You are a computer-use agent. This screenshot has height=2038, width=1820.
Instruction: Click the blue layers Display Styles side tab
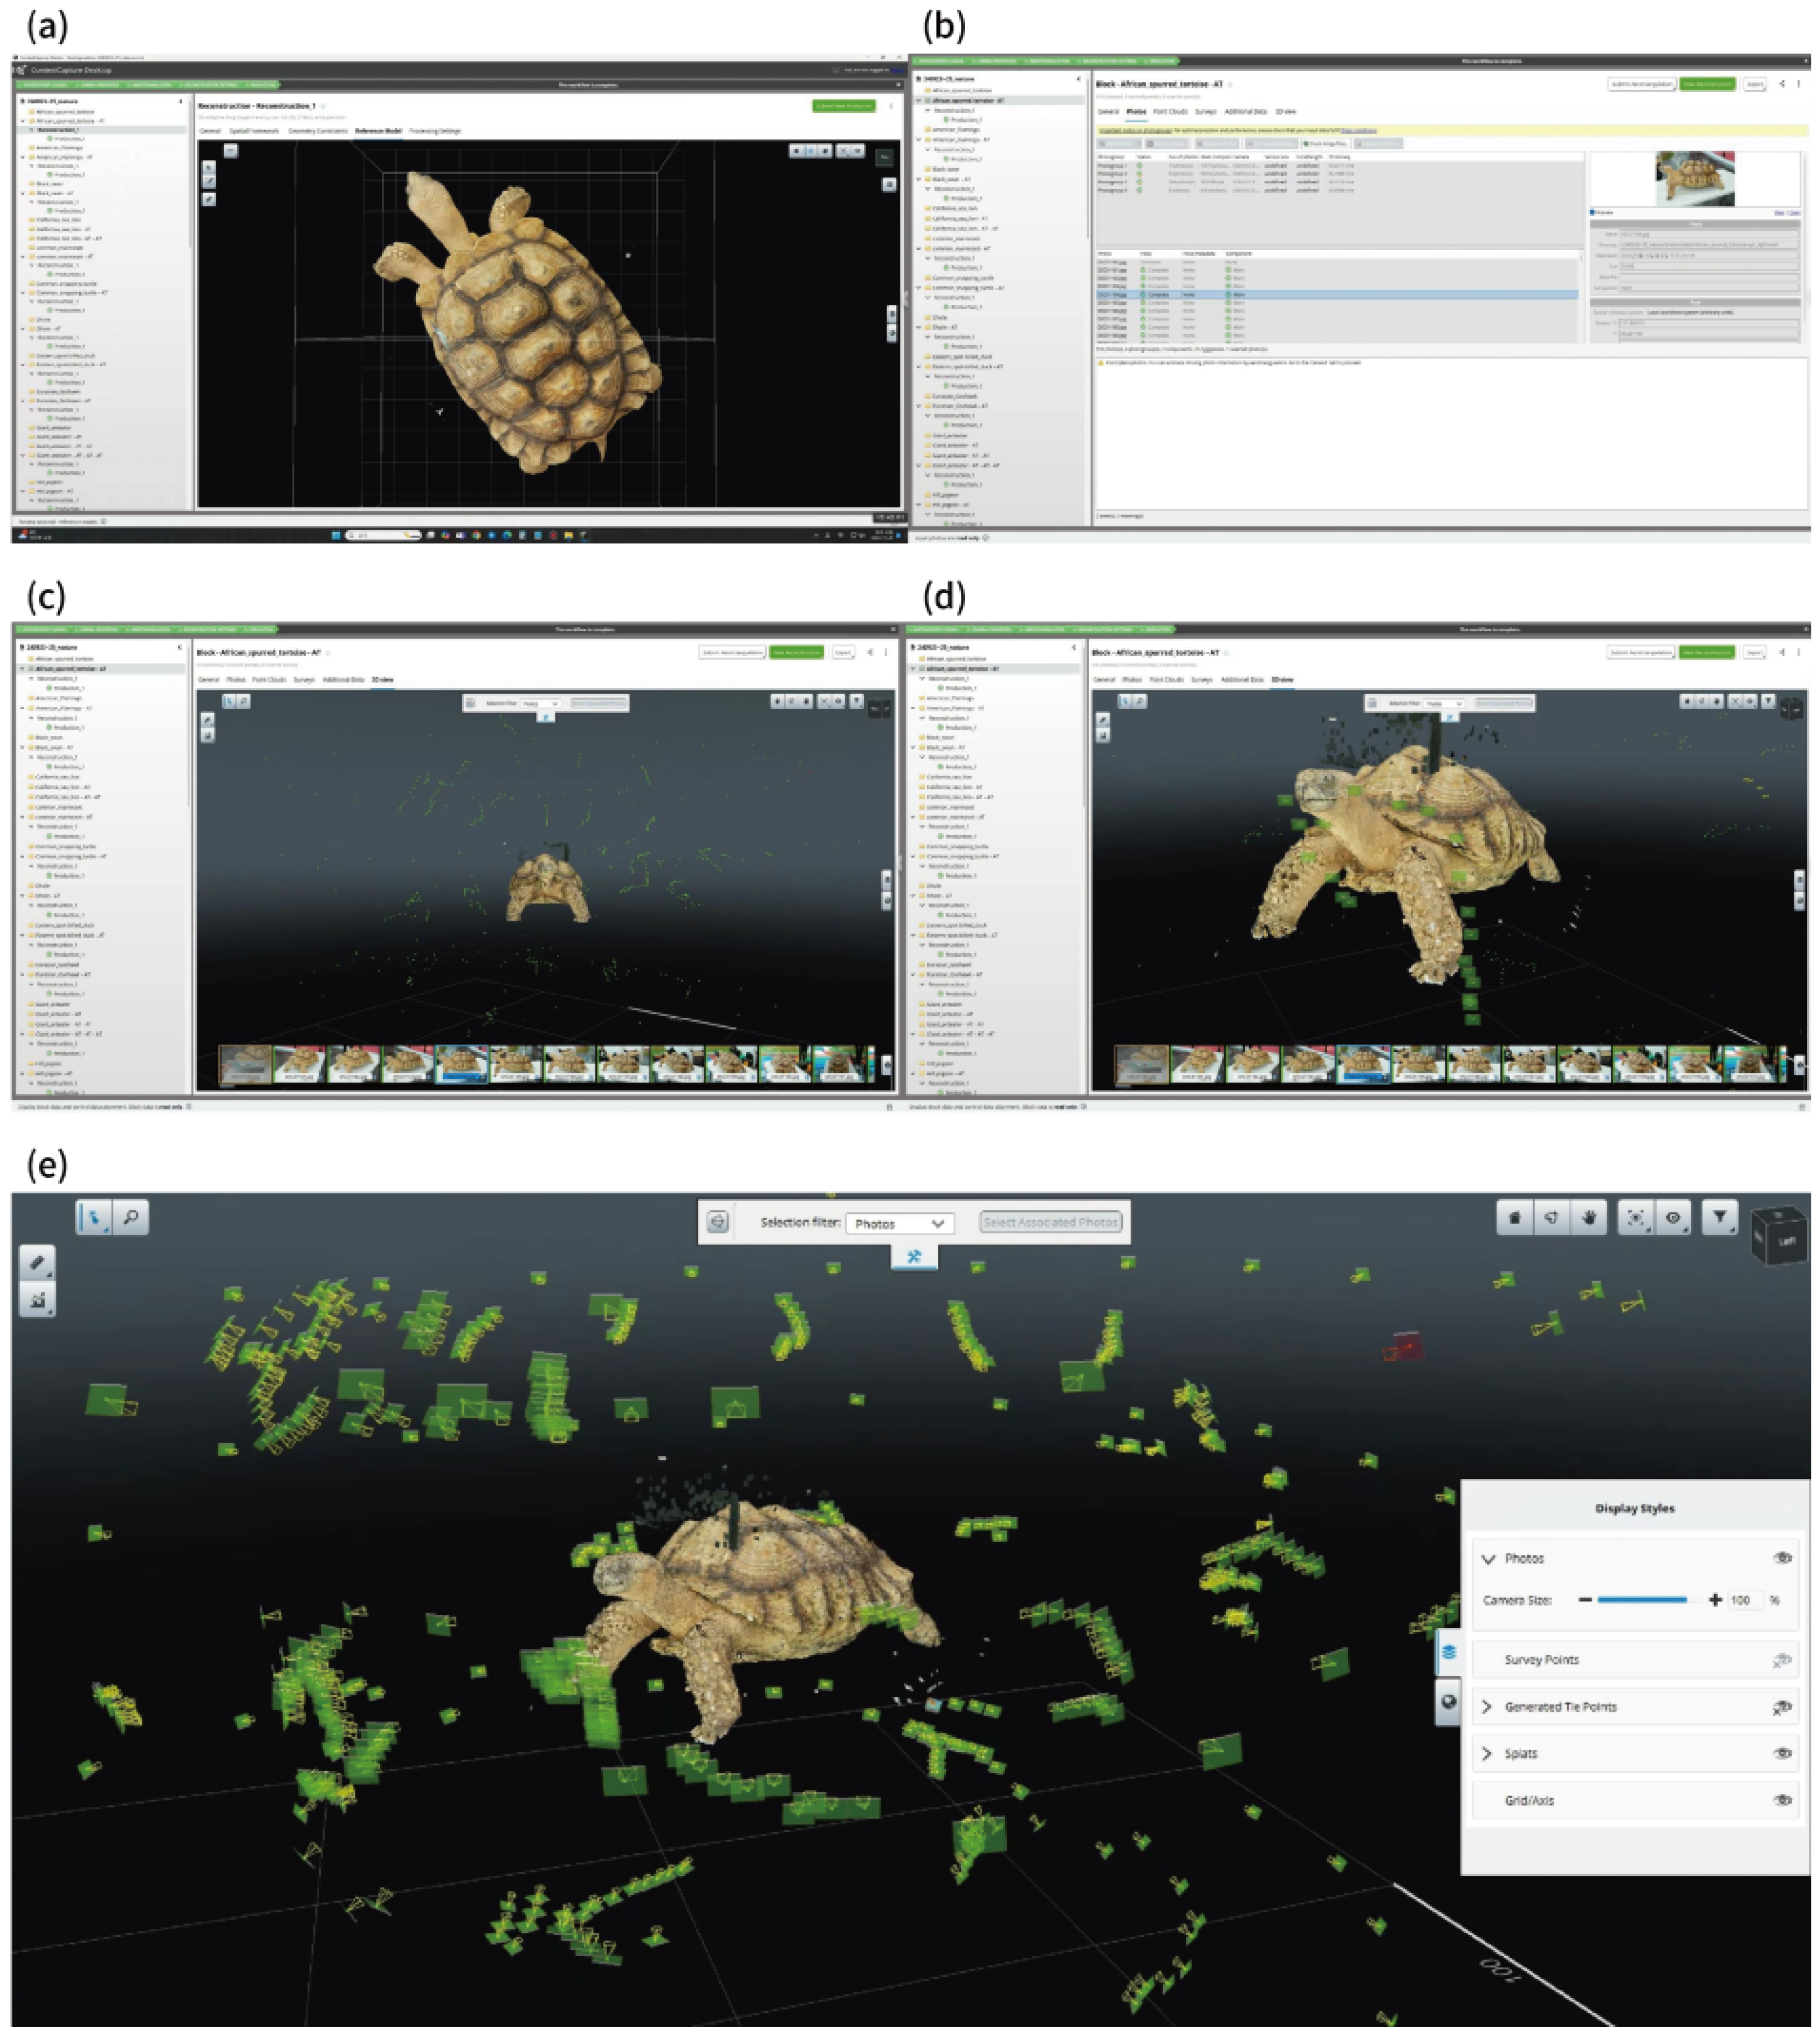(x=1448, y=1653)
